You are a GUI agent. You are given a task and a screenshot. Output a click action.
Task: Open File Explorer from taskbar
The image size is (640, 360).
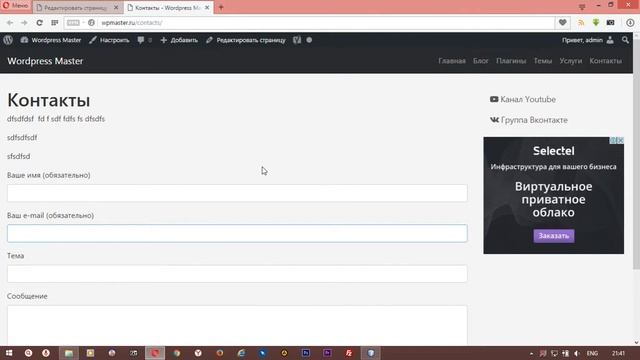69,353
